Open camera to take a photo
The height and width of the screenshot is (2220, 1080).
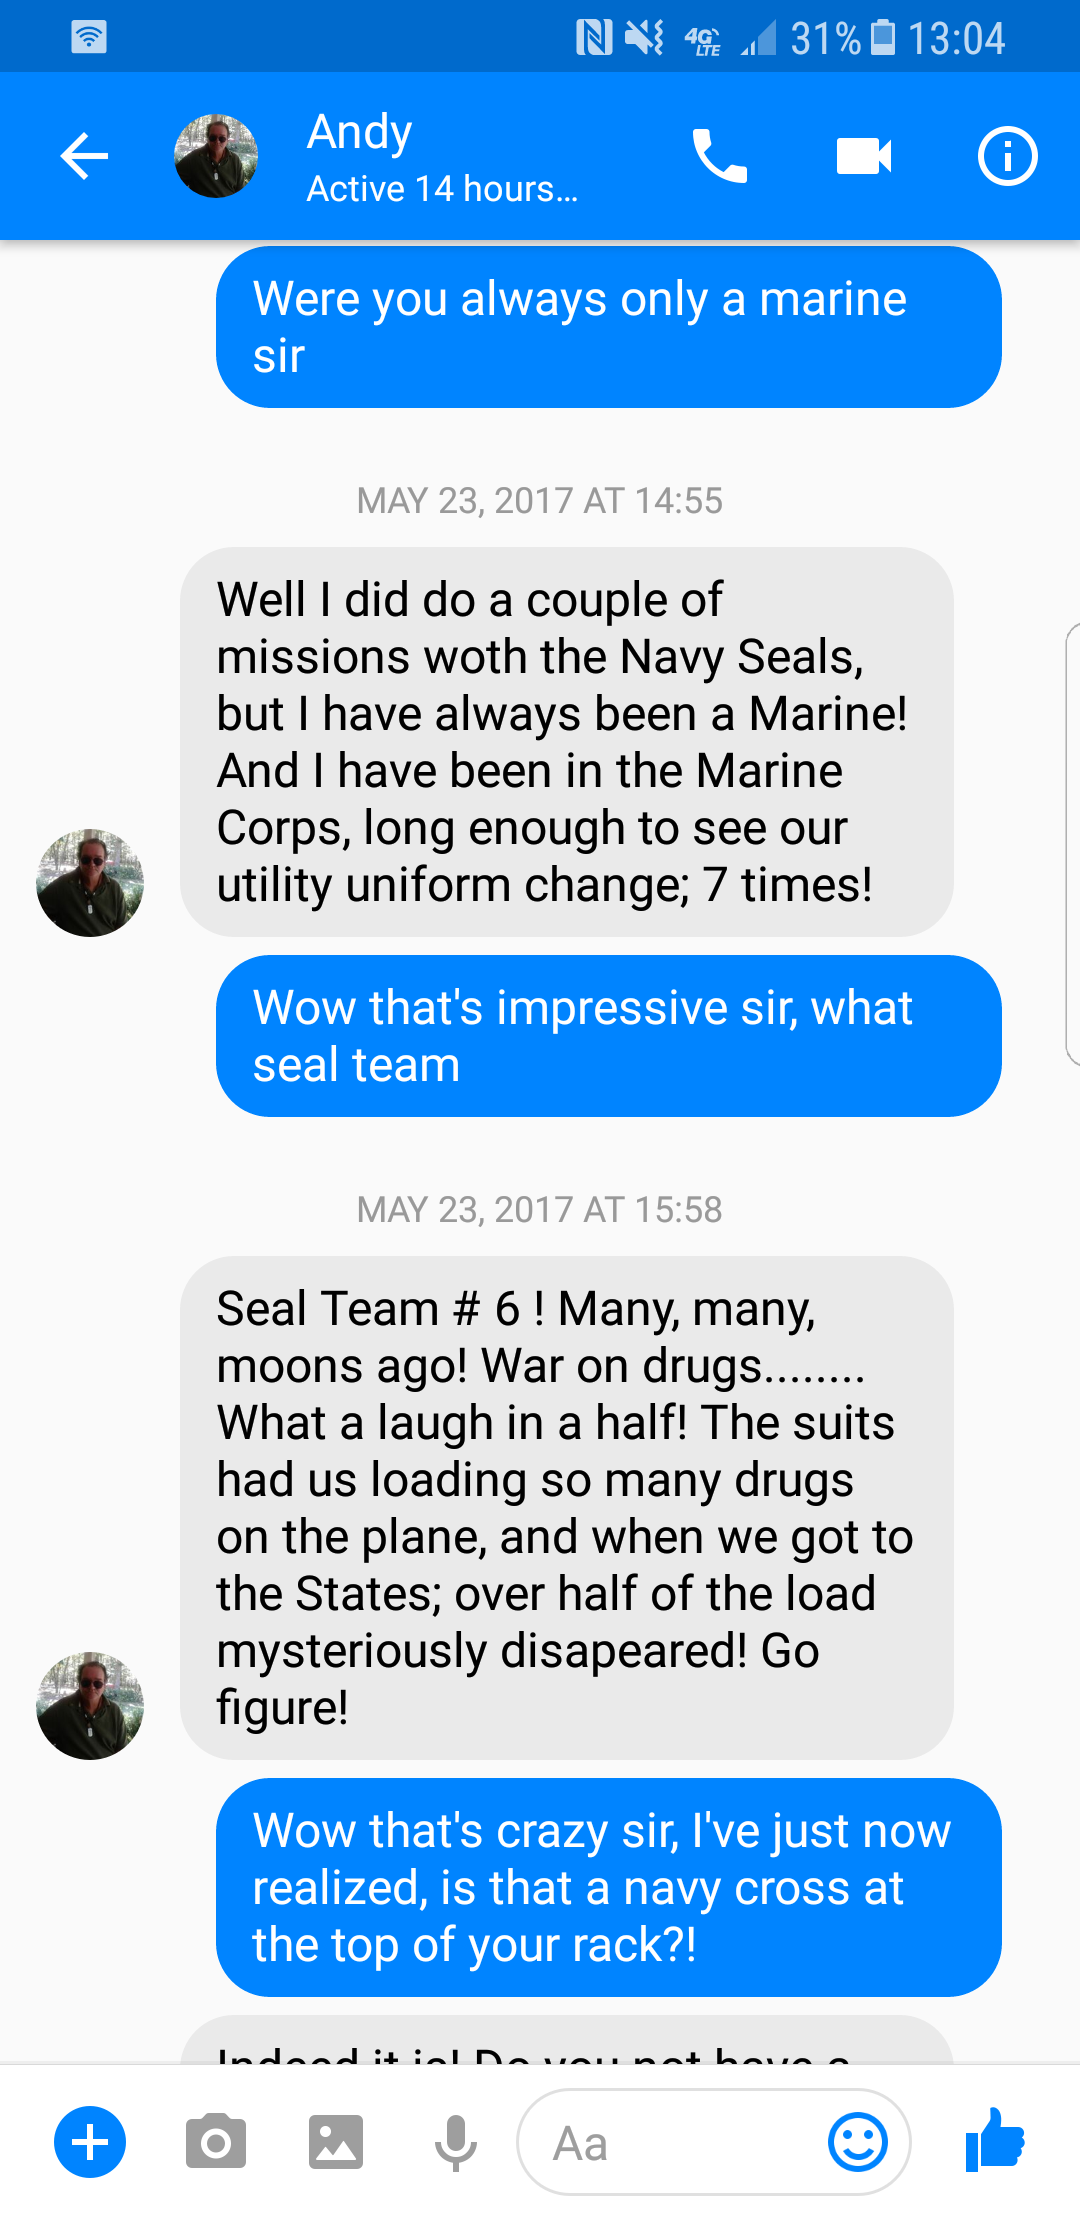(216, 2142)
